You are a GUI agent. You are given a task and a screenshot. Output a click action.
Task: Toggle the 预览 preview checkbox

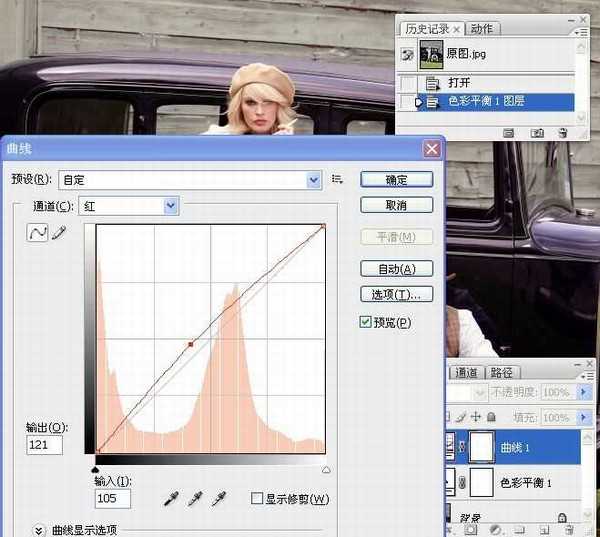[366, 322]
